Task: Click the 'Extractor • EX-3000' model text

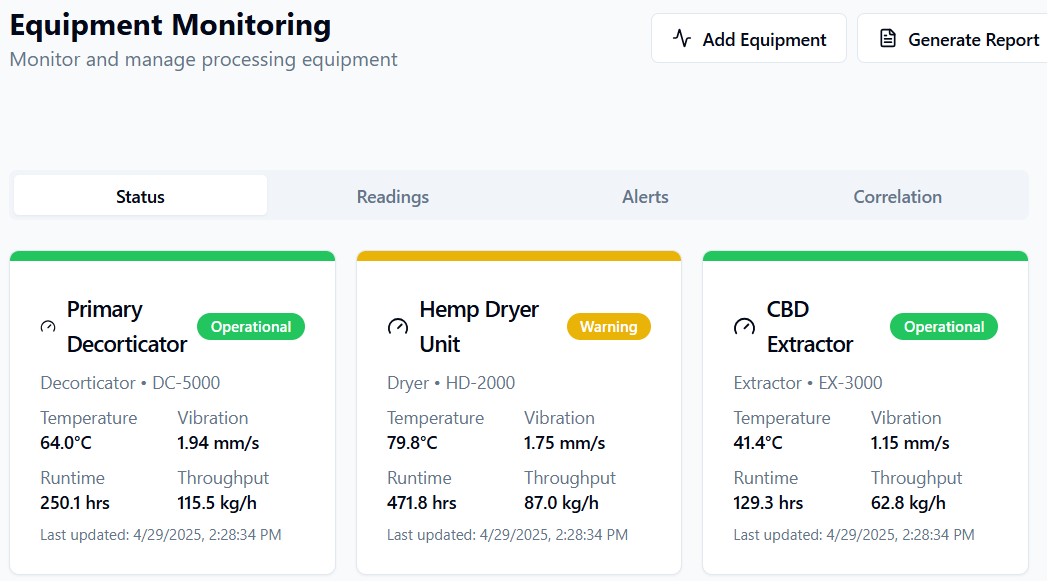Action: click(808, 383)
